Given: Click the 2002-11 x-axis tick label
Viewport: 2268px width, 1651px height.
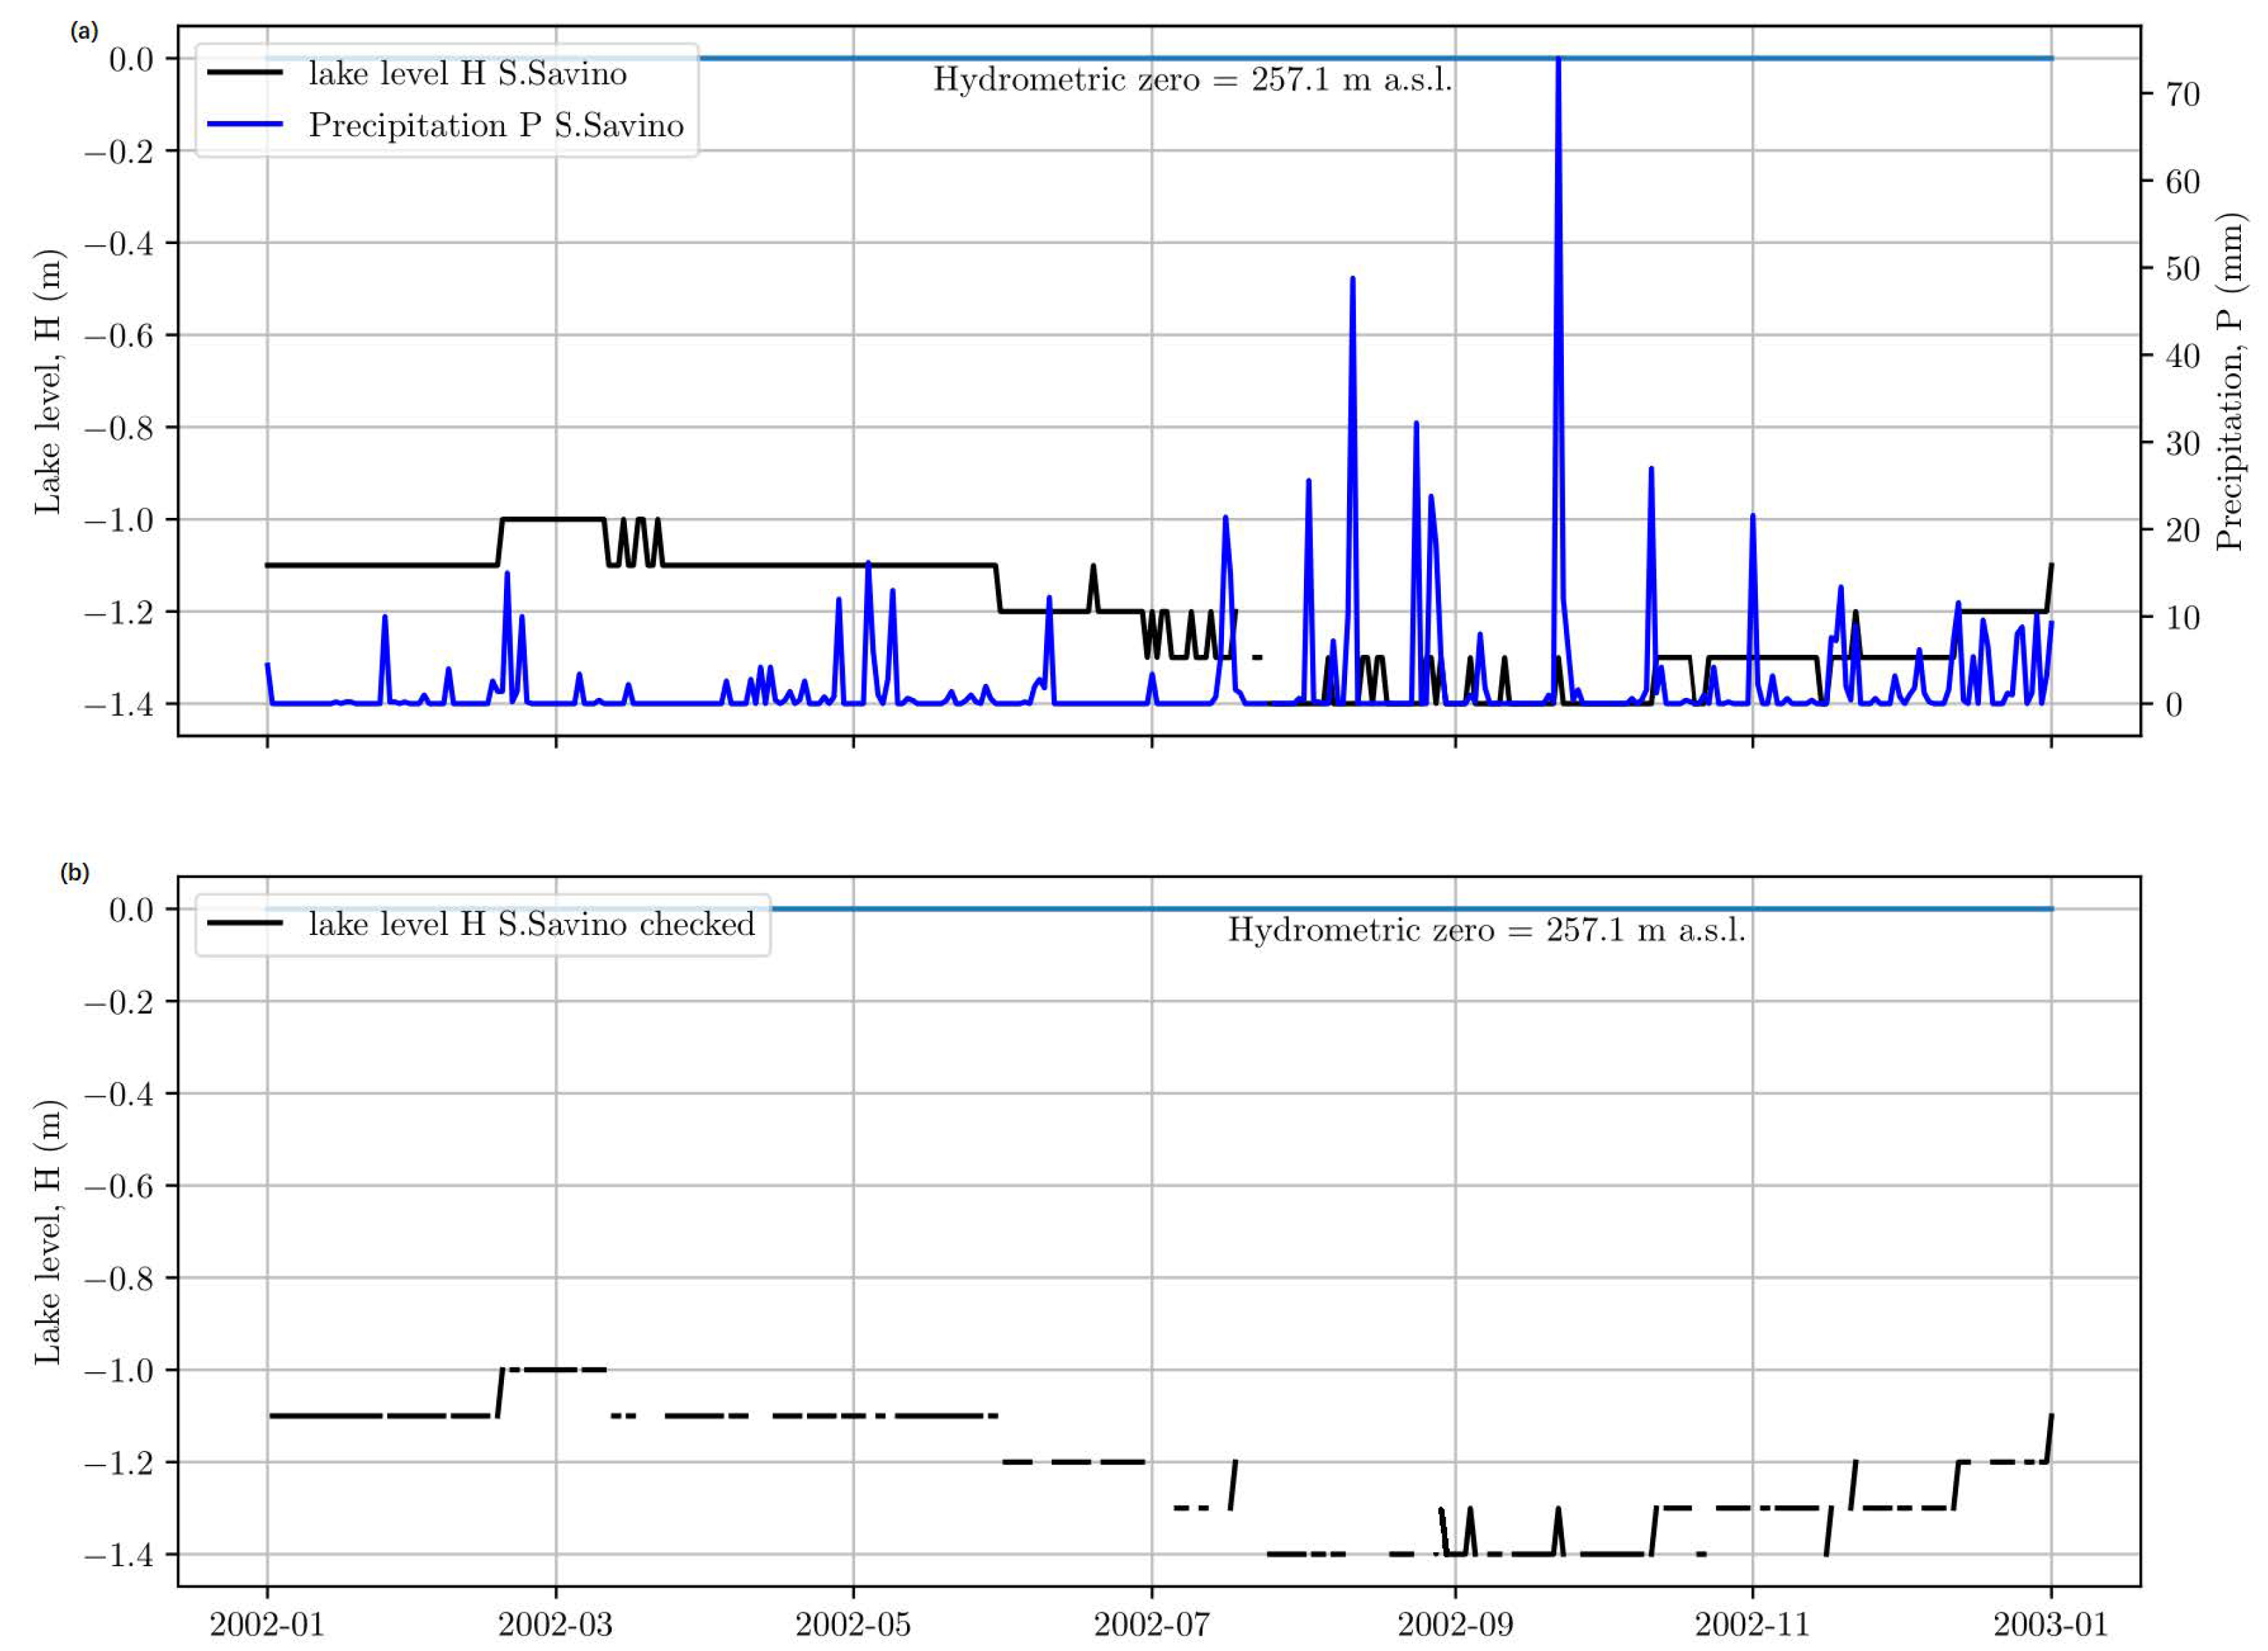Looking at the screenshot, I should (1752, 1625).
